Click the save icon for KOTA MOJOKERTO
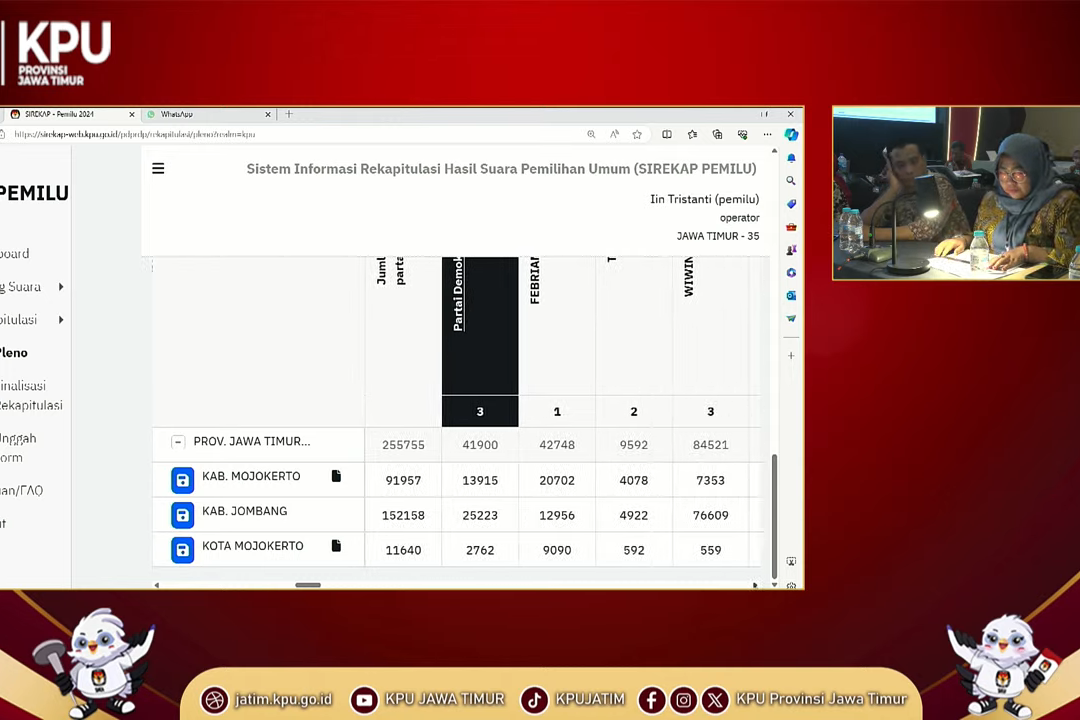Image resolution: width=1080 pixels, height=720 pixels. pyautogui.click(x=183, y=550)
